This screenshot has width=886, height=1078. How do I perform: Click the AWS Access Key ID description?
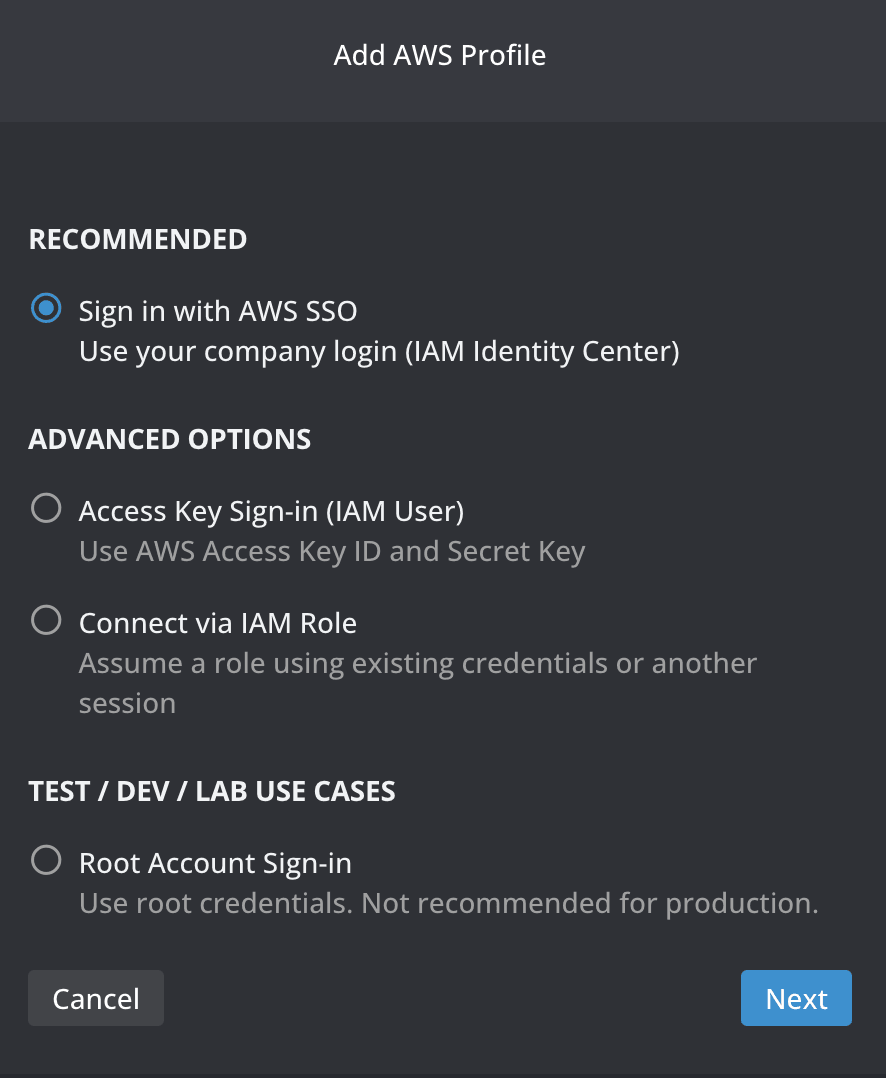coord(331,551)
